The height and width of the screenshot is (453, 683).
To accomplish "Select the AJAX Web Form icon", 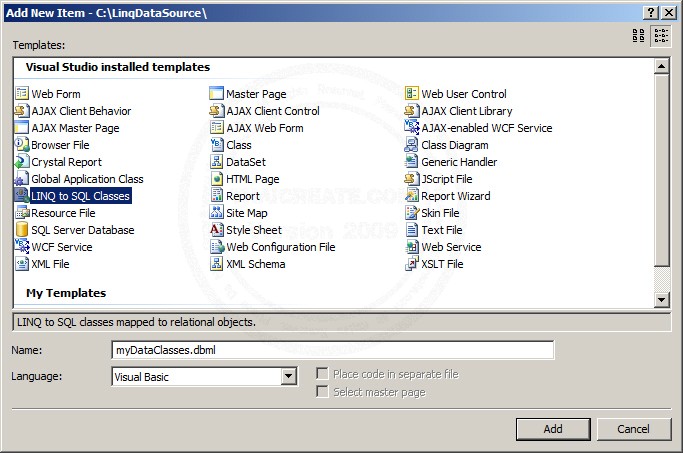I will [x=216, y=128].
